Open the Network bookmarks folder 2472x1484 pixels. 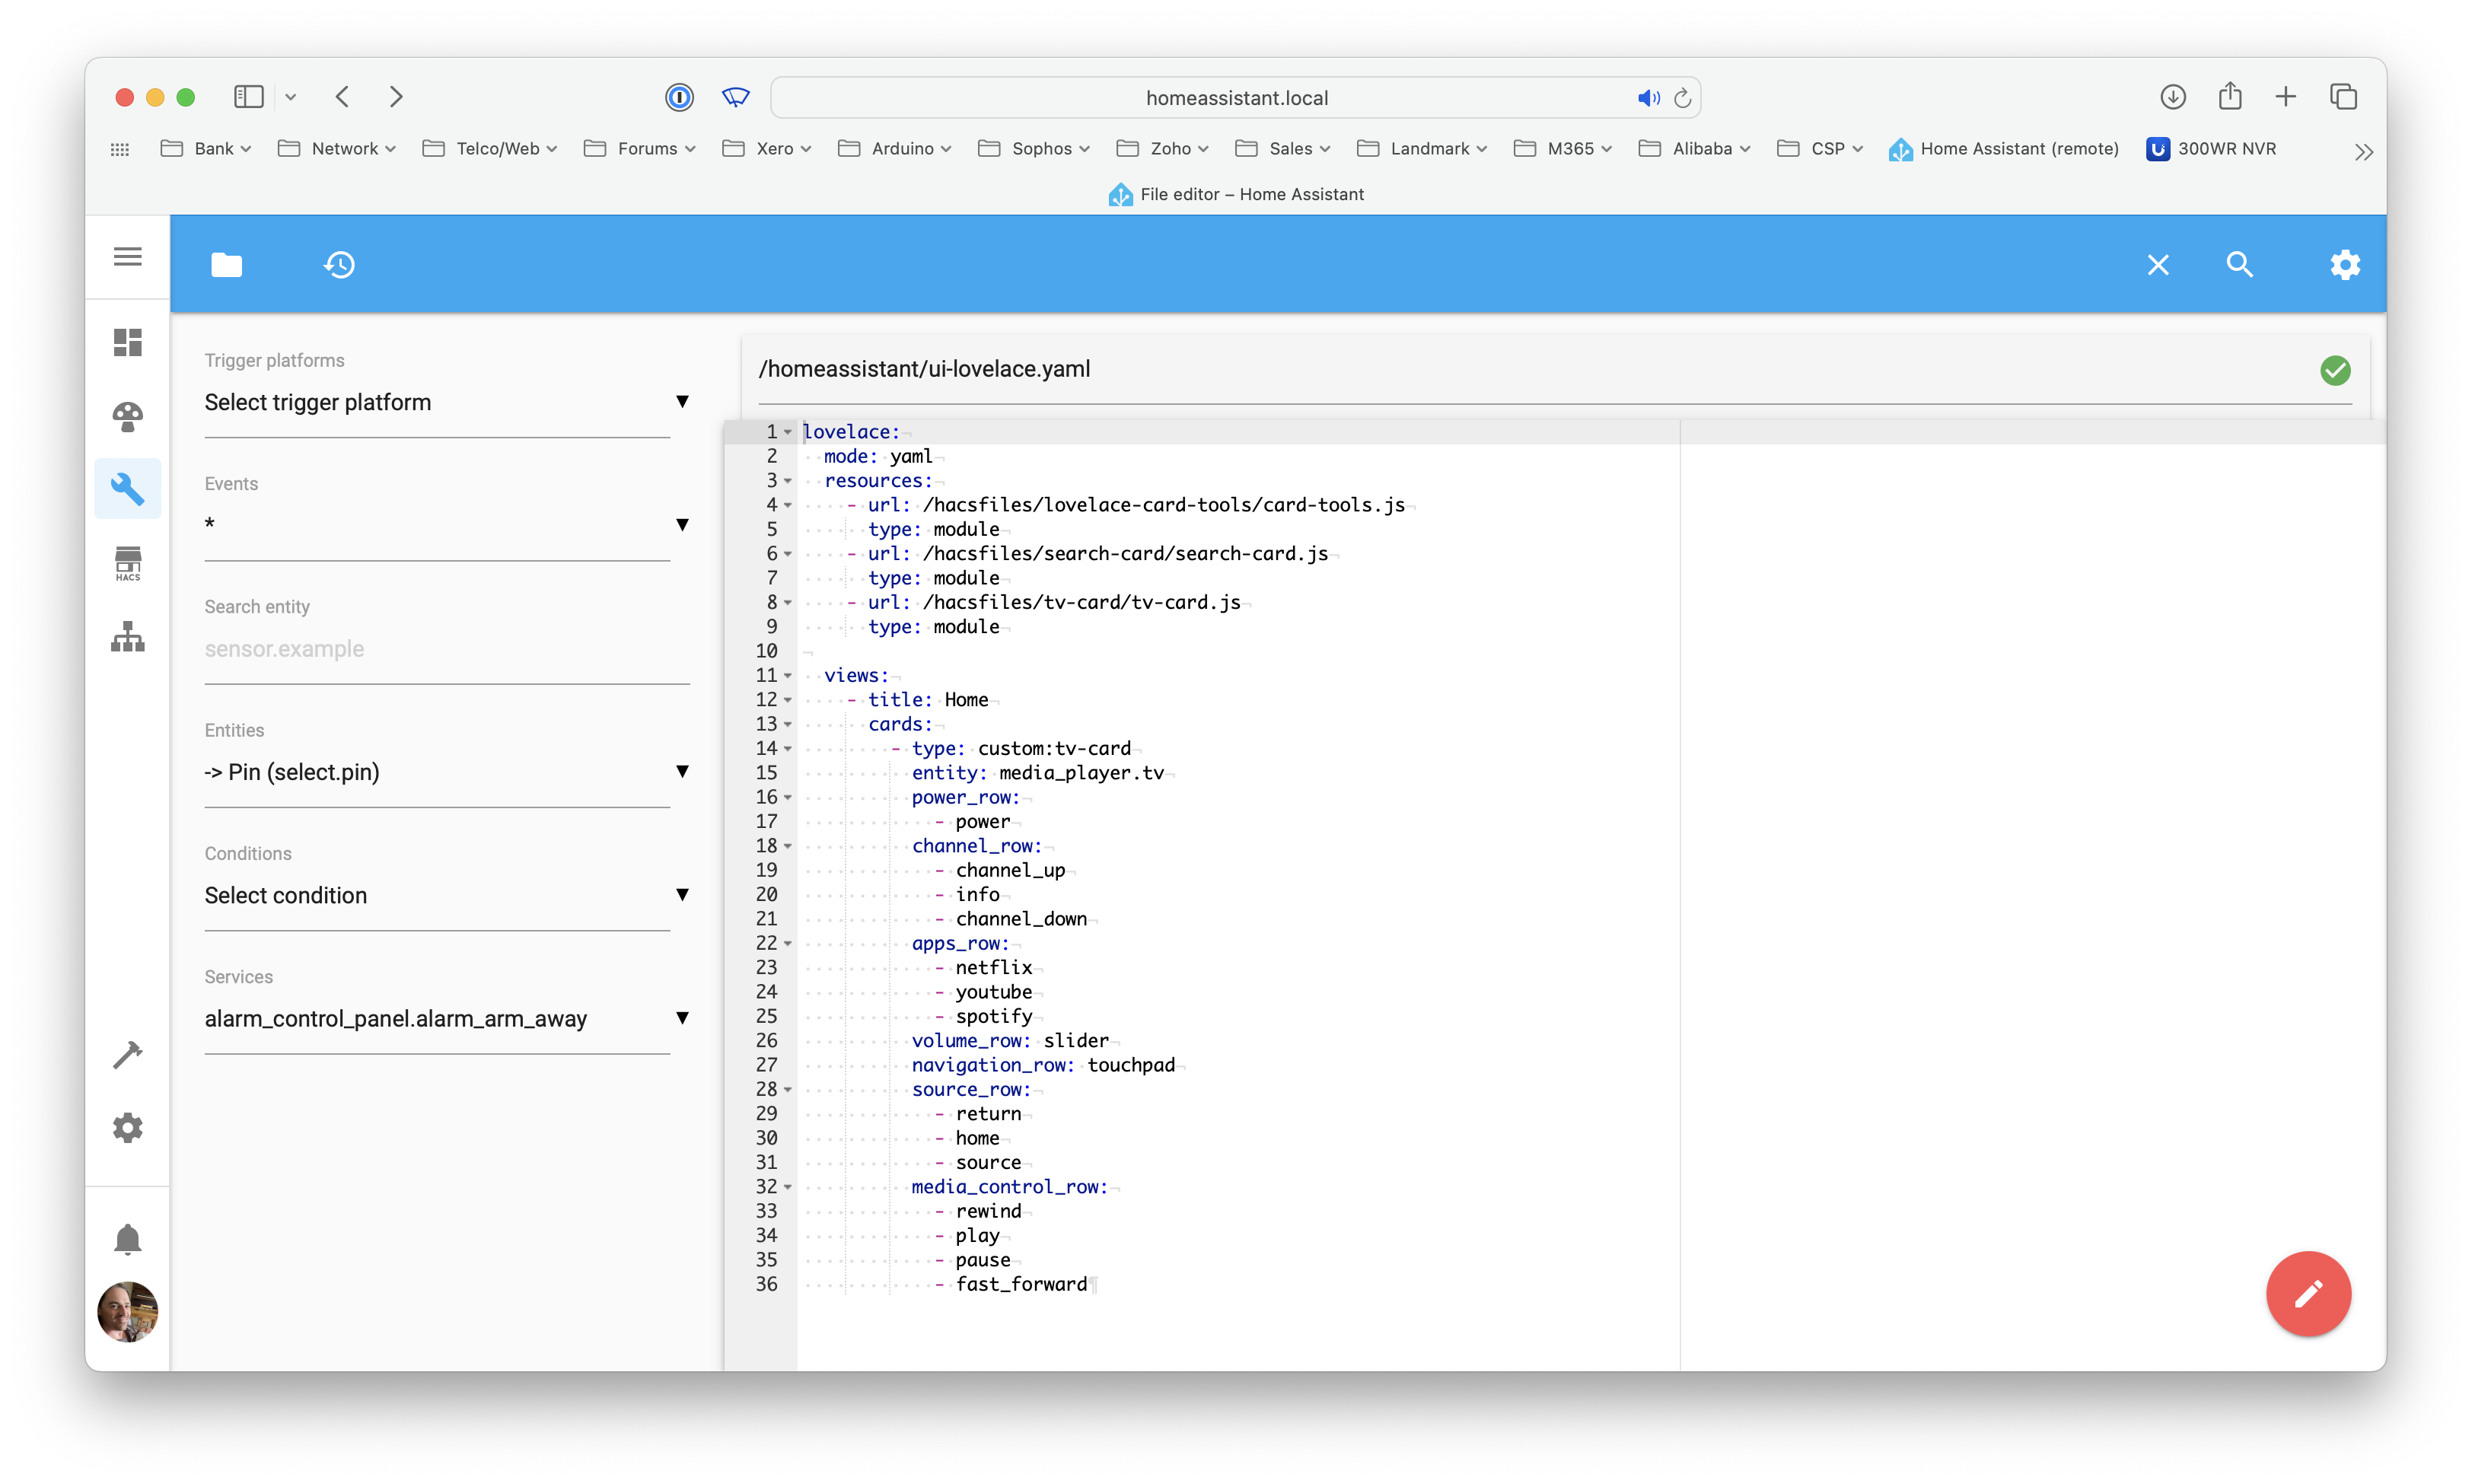pos(337,149)
